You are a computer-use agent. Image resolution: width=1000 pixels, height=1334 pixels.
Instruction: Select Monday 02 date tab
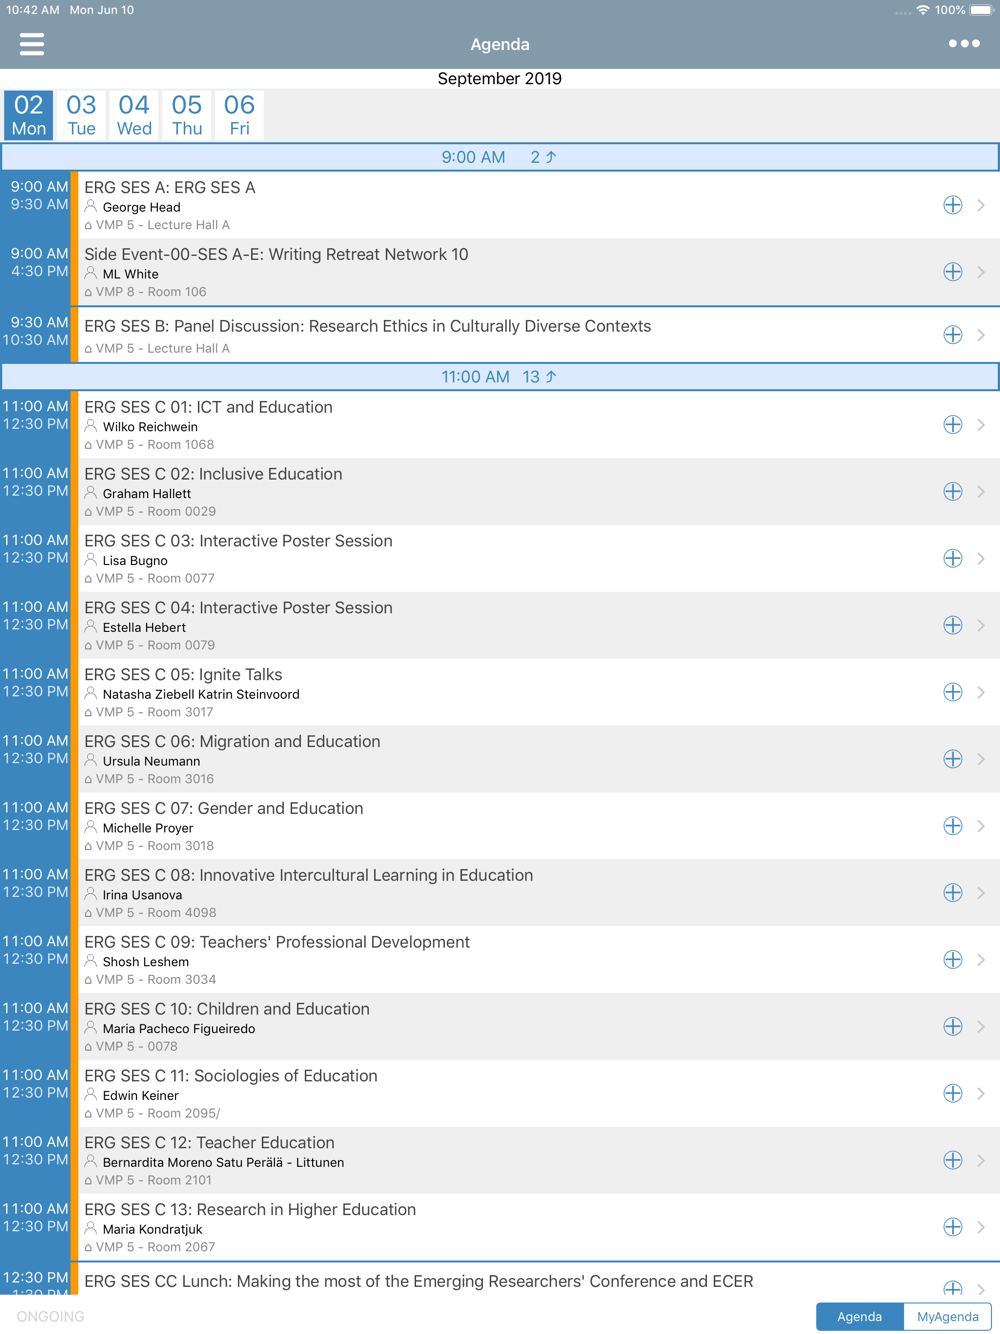tap(29, 115)
